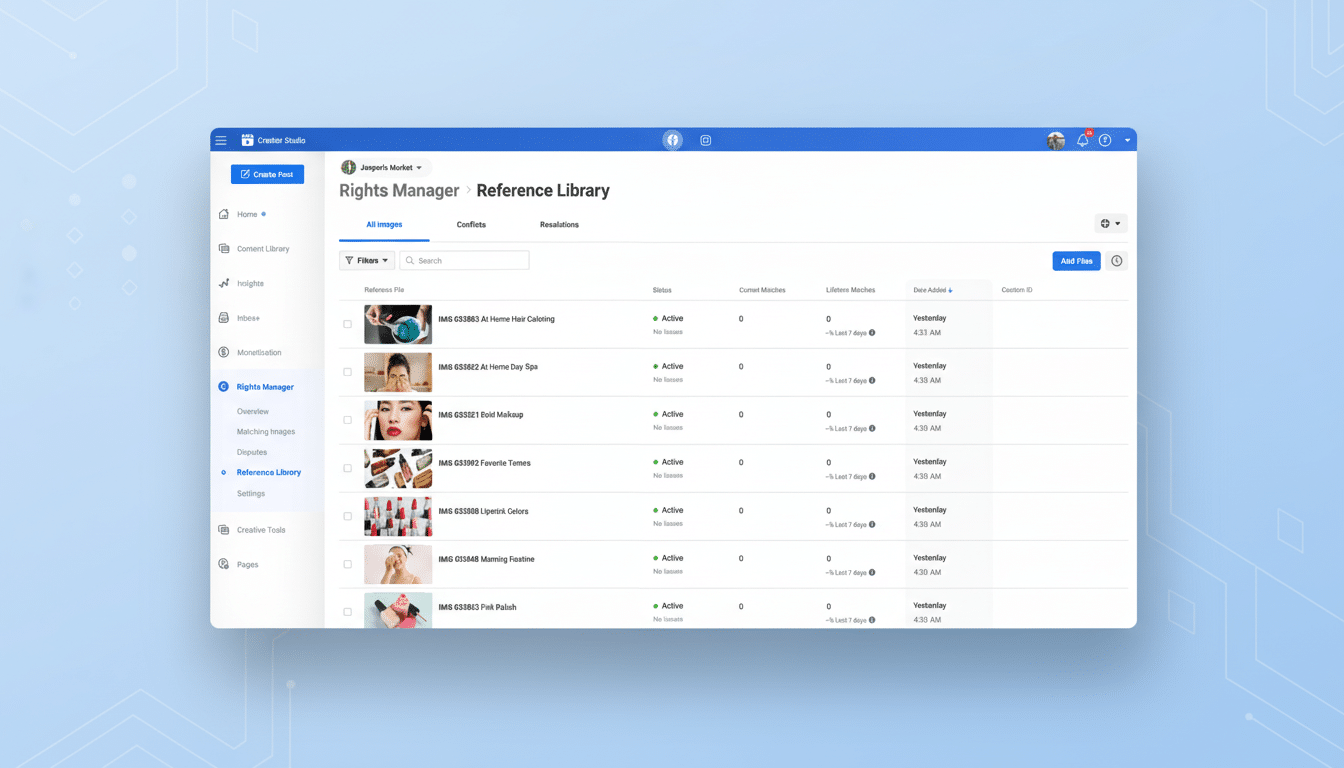Viewport: 1344px width, 768px height.
Task: Select the Facebook icon in the top bar
Action: [673, 140]
